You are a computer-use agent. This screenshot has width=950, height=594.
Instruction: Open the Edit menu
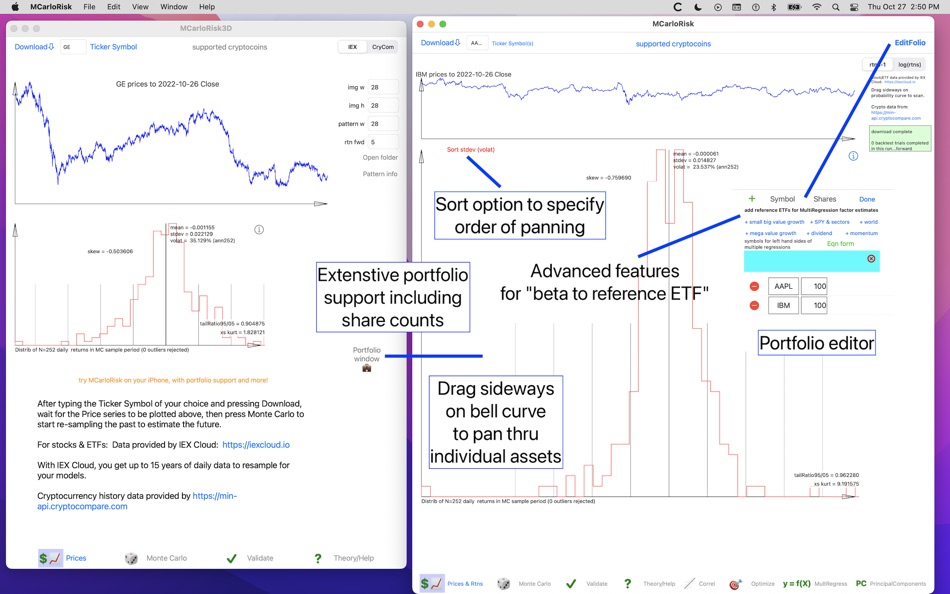coord(114,7)
